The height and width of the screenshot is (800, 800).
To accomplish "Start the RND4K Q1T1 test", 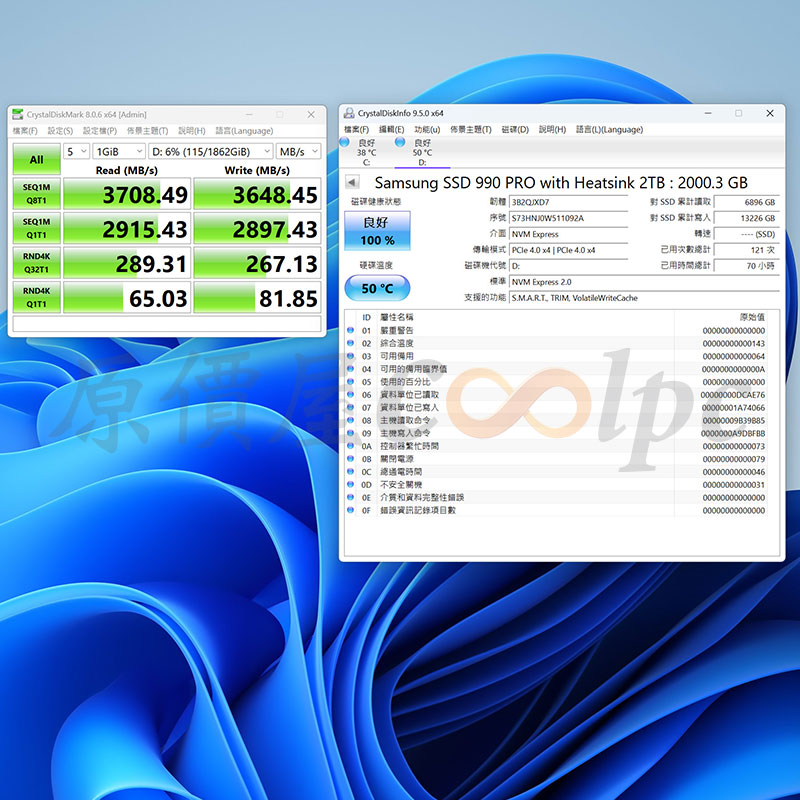I will coord(36,297).
